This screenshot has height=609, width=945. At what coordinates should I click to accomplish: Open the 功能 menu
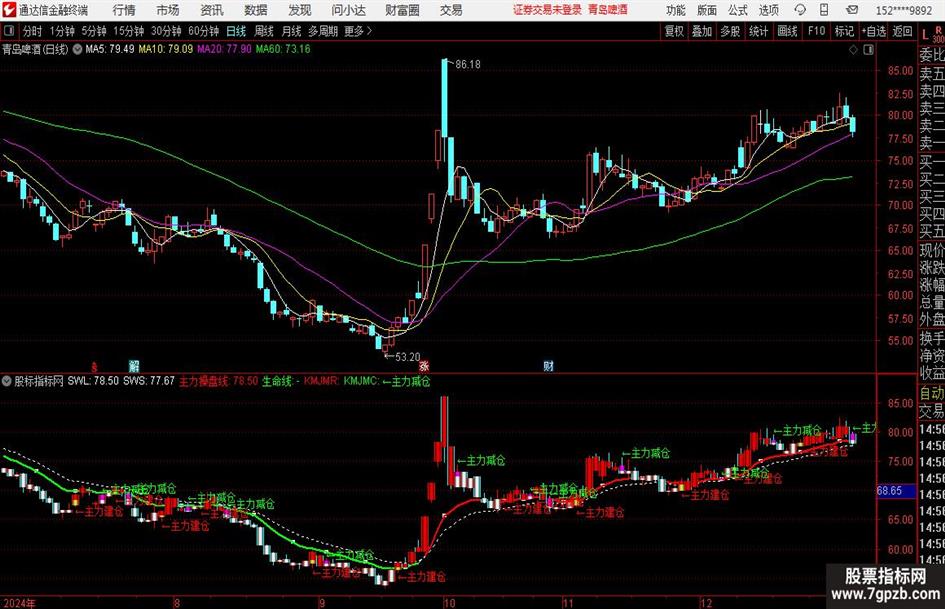click(x=676, y=10)
